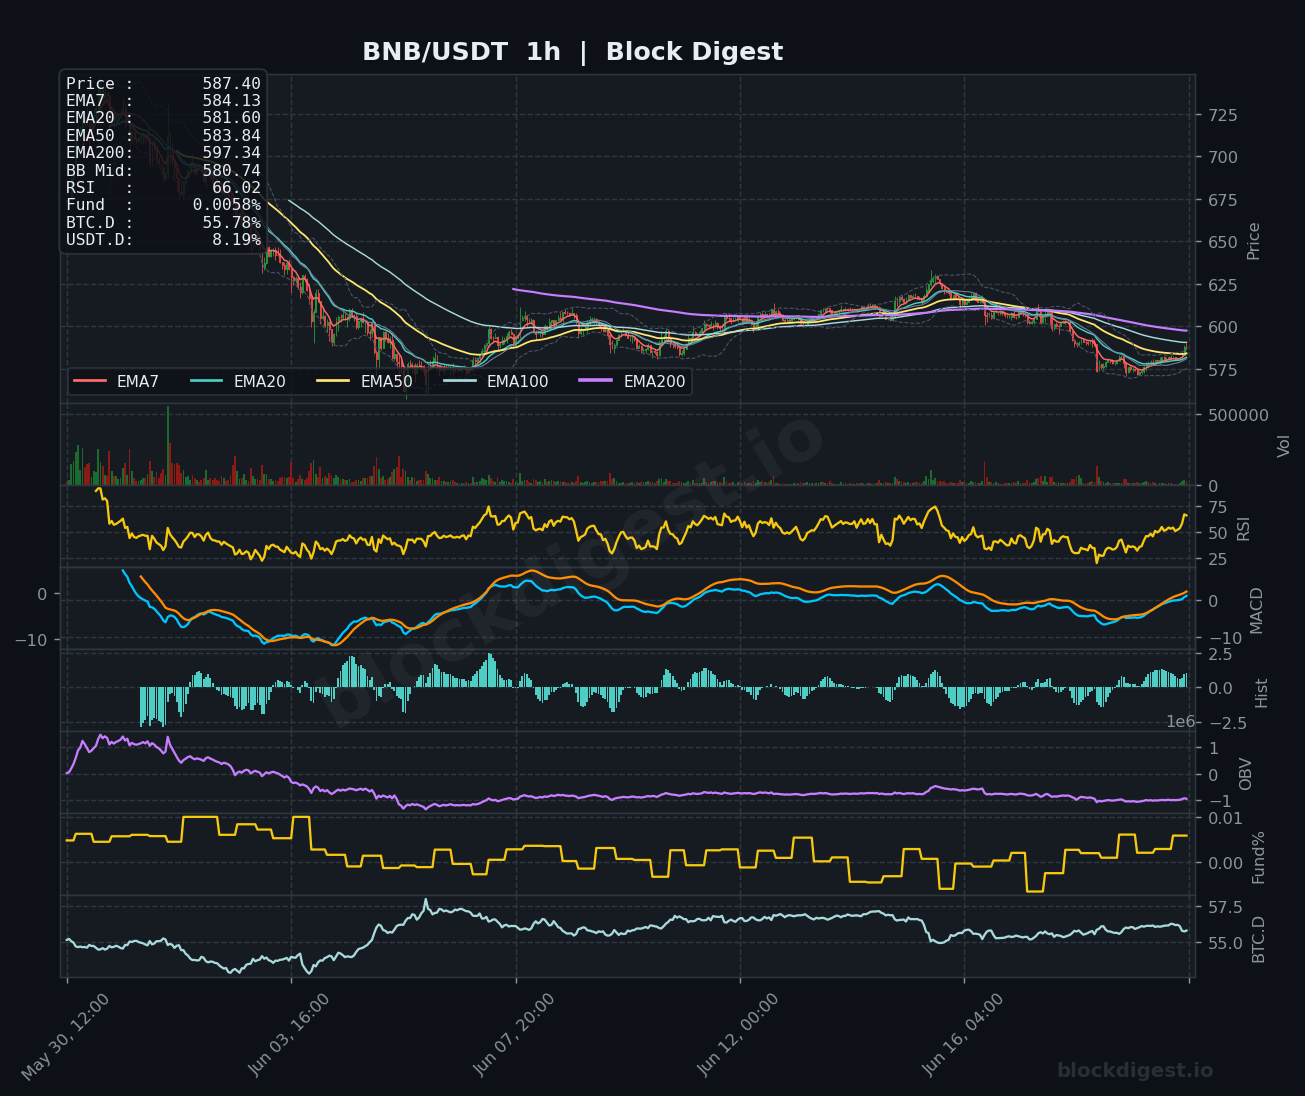The height and width of the screenshot is (1096, 1305).
Task: Click the EMA7 legend entry
Action: click(116, 381)
